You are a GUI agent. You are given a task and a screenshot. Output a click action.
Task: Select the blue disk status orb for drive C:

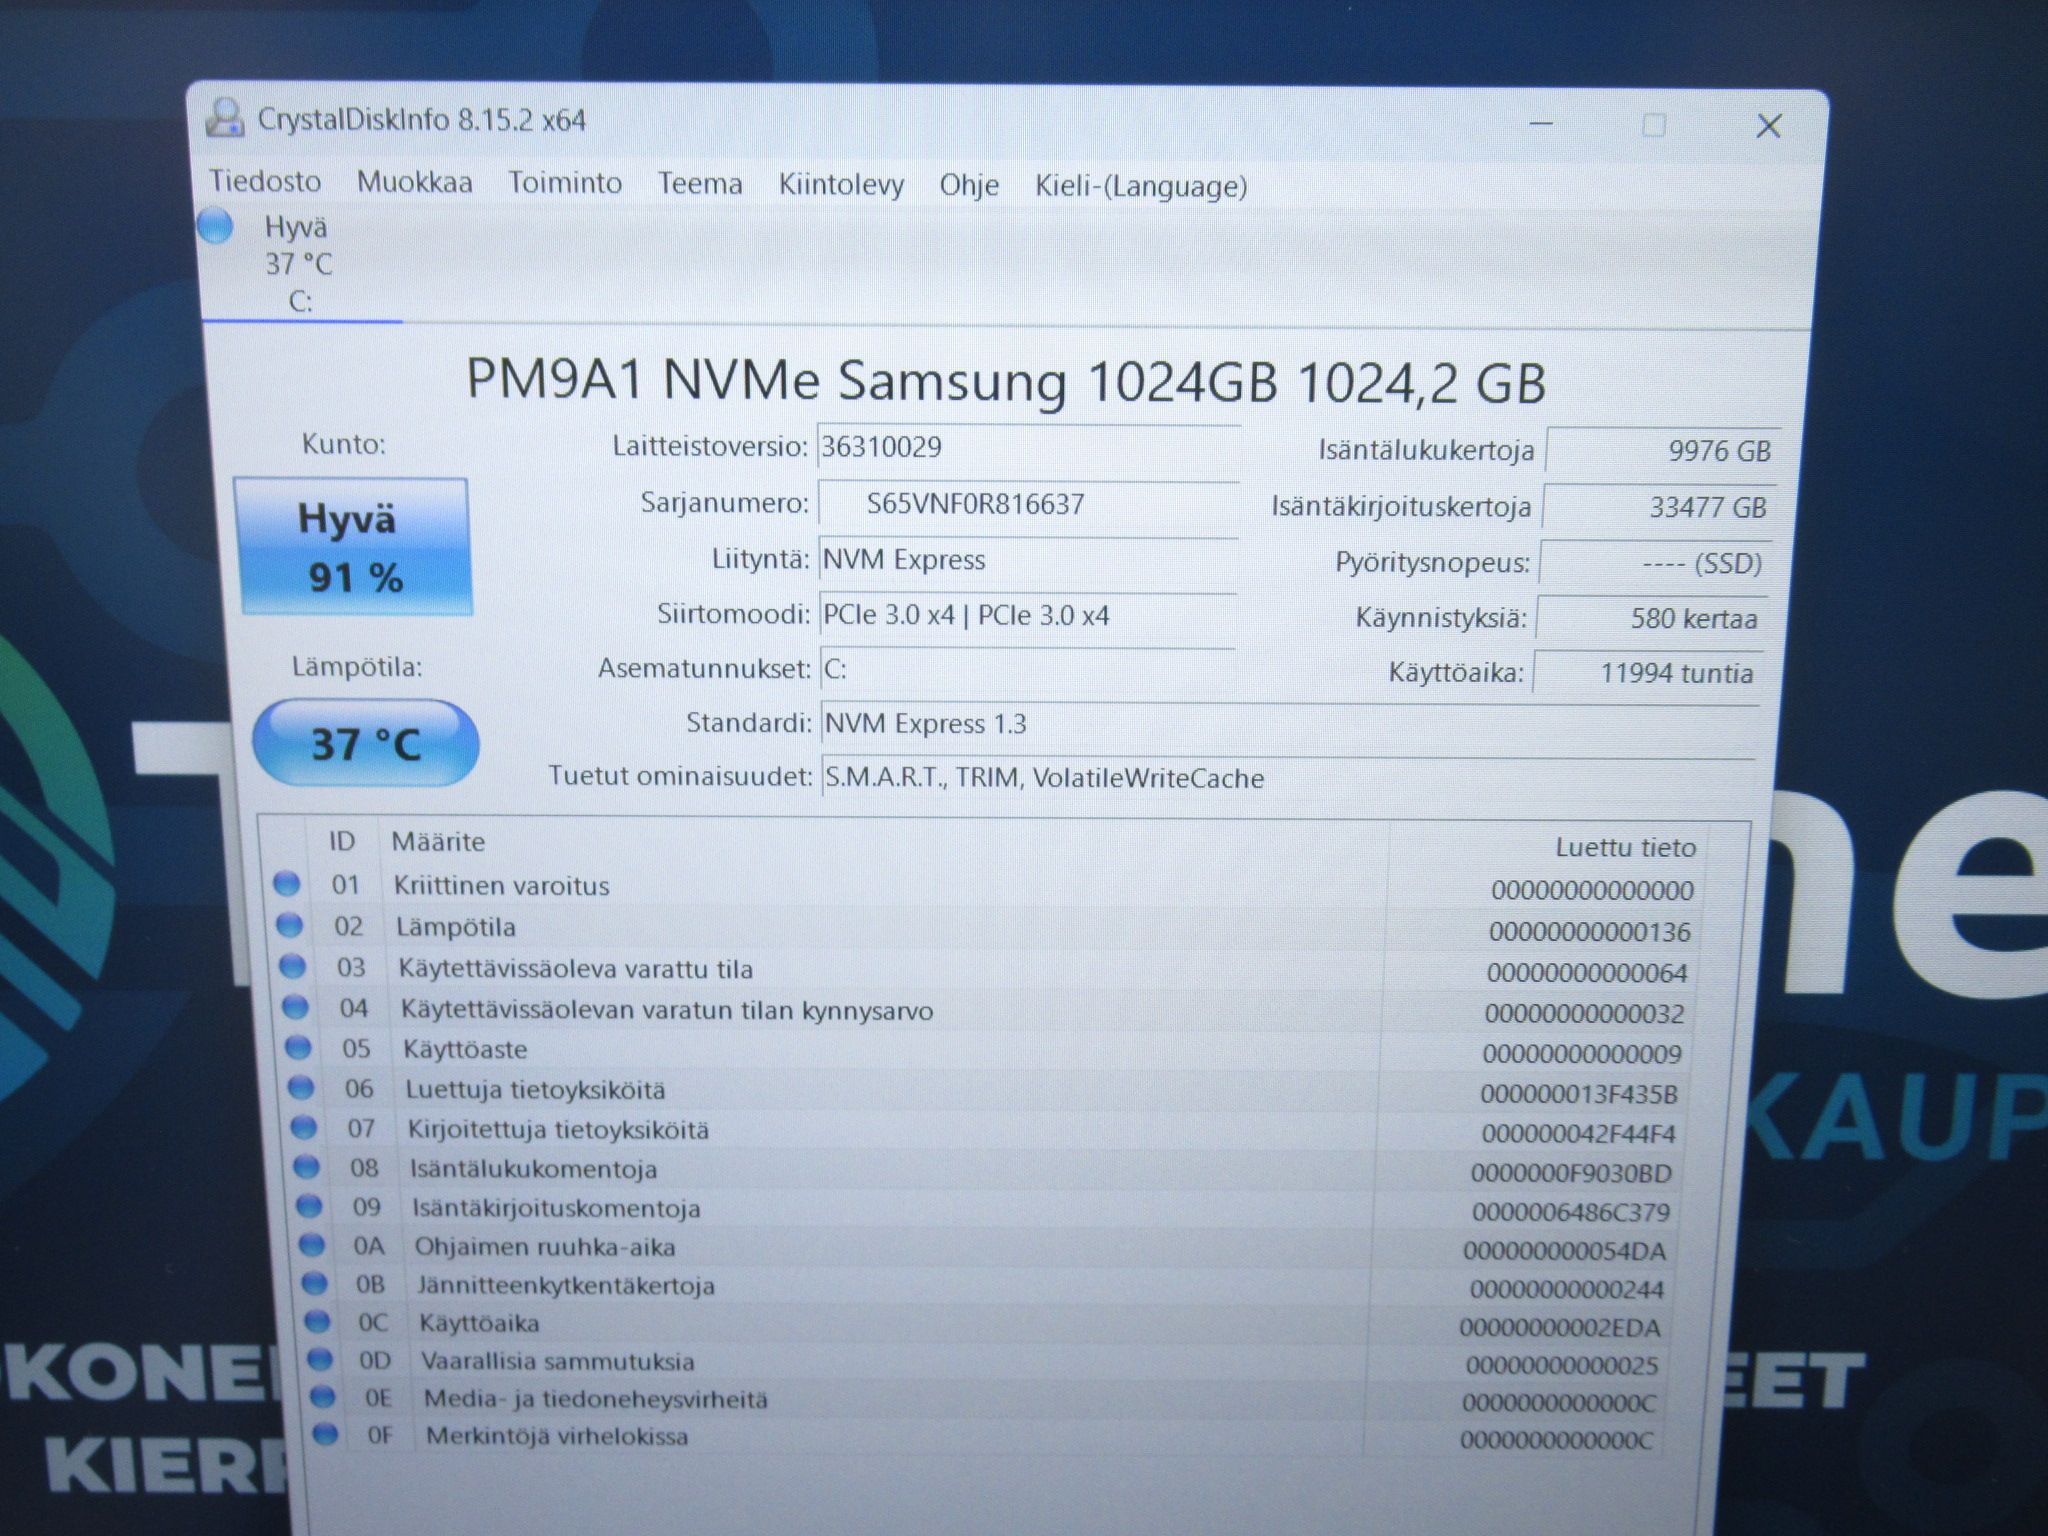point(215,226)
